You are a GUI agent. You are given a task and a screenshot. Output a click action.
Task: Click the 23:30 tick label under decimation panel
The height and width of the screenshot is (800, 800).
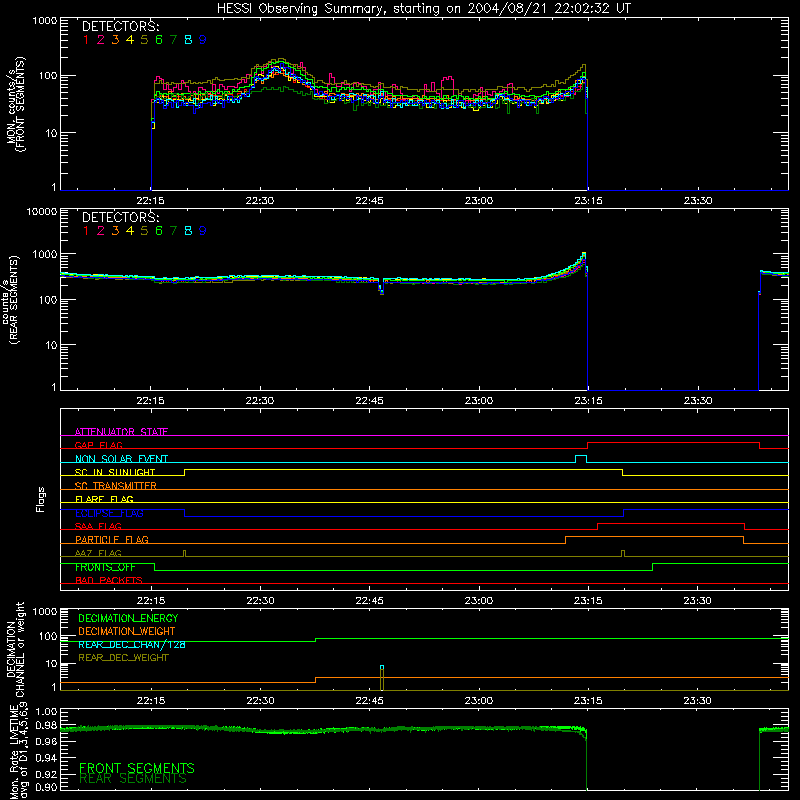click(697, 701)
